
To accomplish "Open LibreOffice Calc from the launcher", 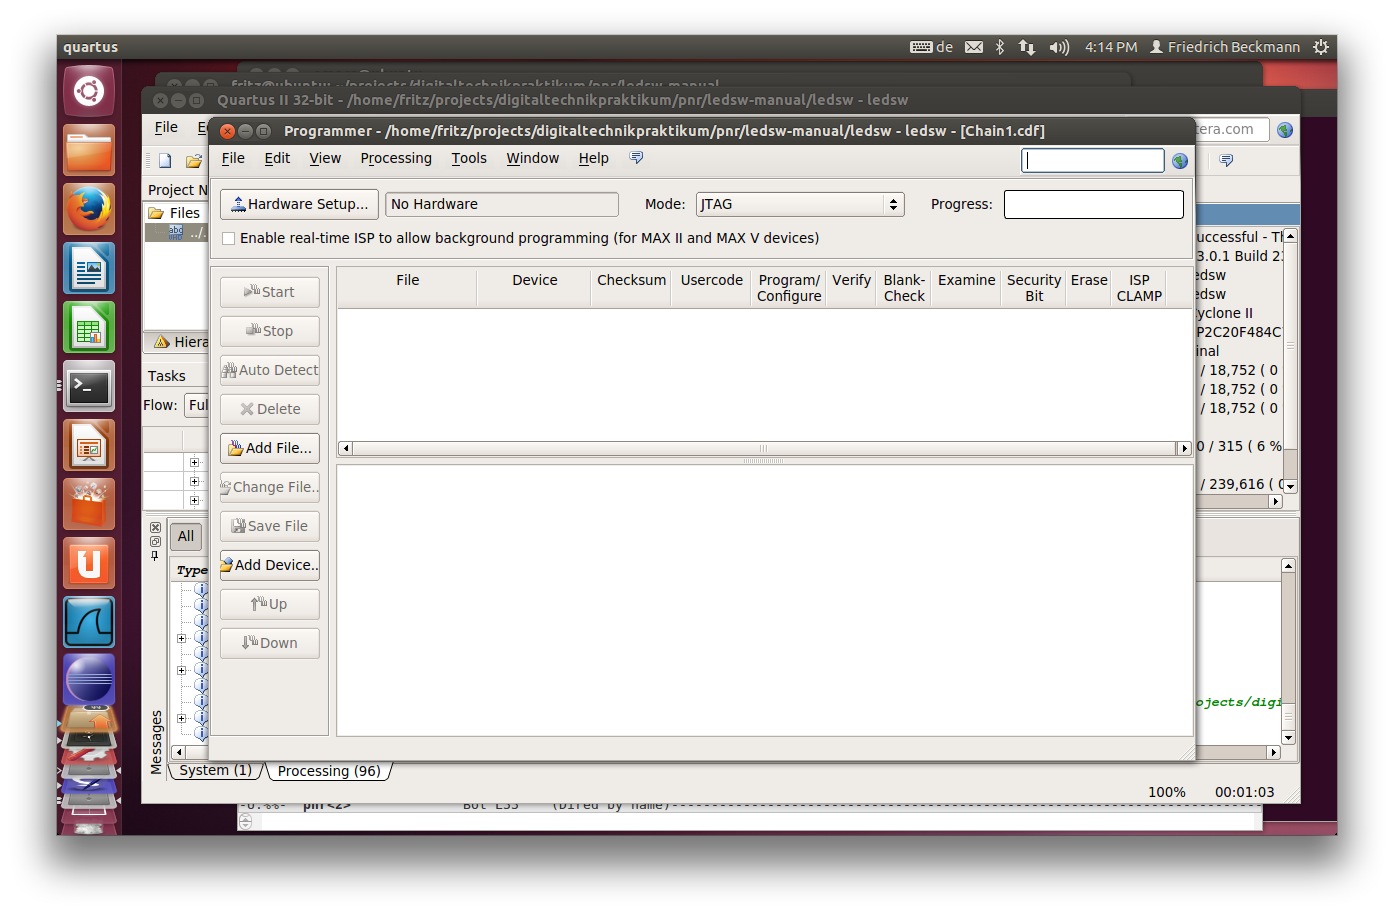I will [89, 328].
